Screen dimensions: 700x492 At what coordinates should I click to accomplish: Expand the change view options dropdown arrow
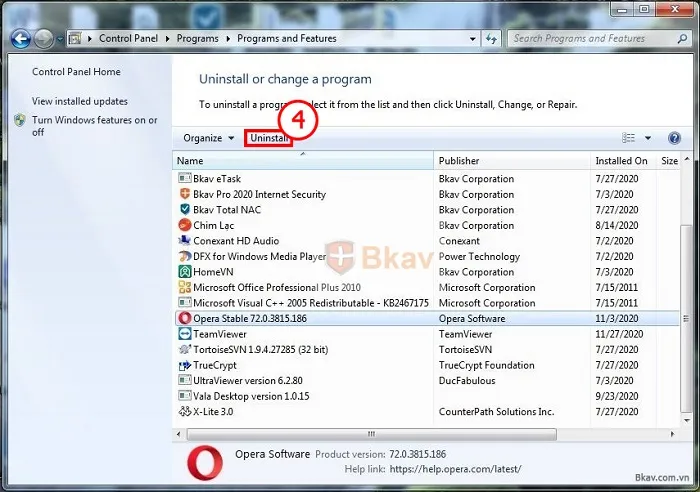click(x=648, y=138)
